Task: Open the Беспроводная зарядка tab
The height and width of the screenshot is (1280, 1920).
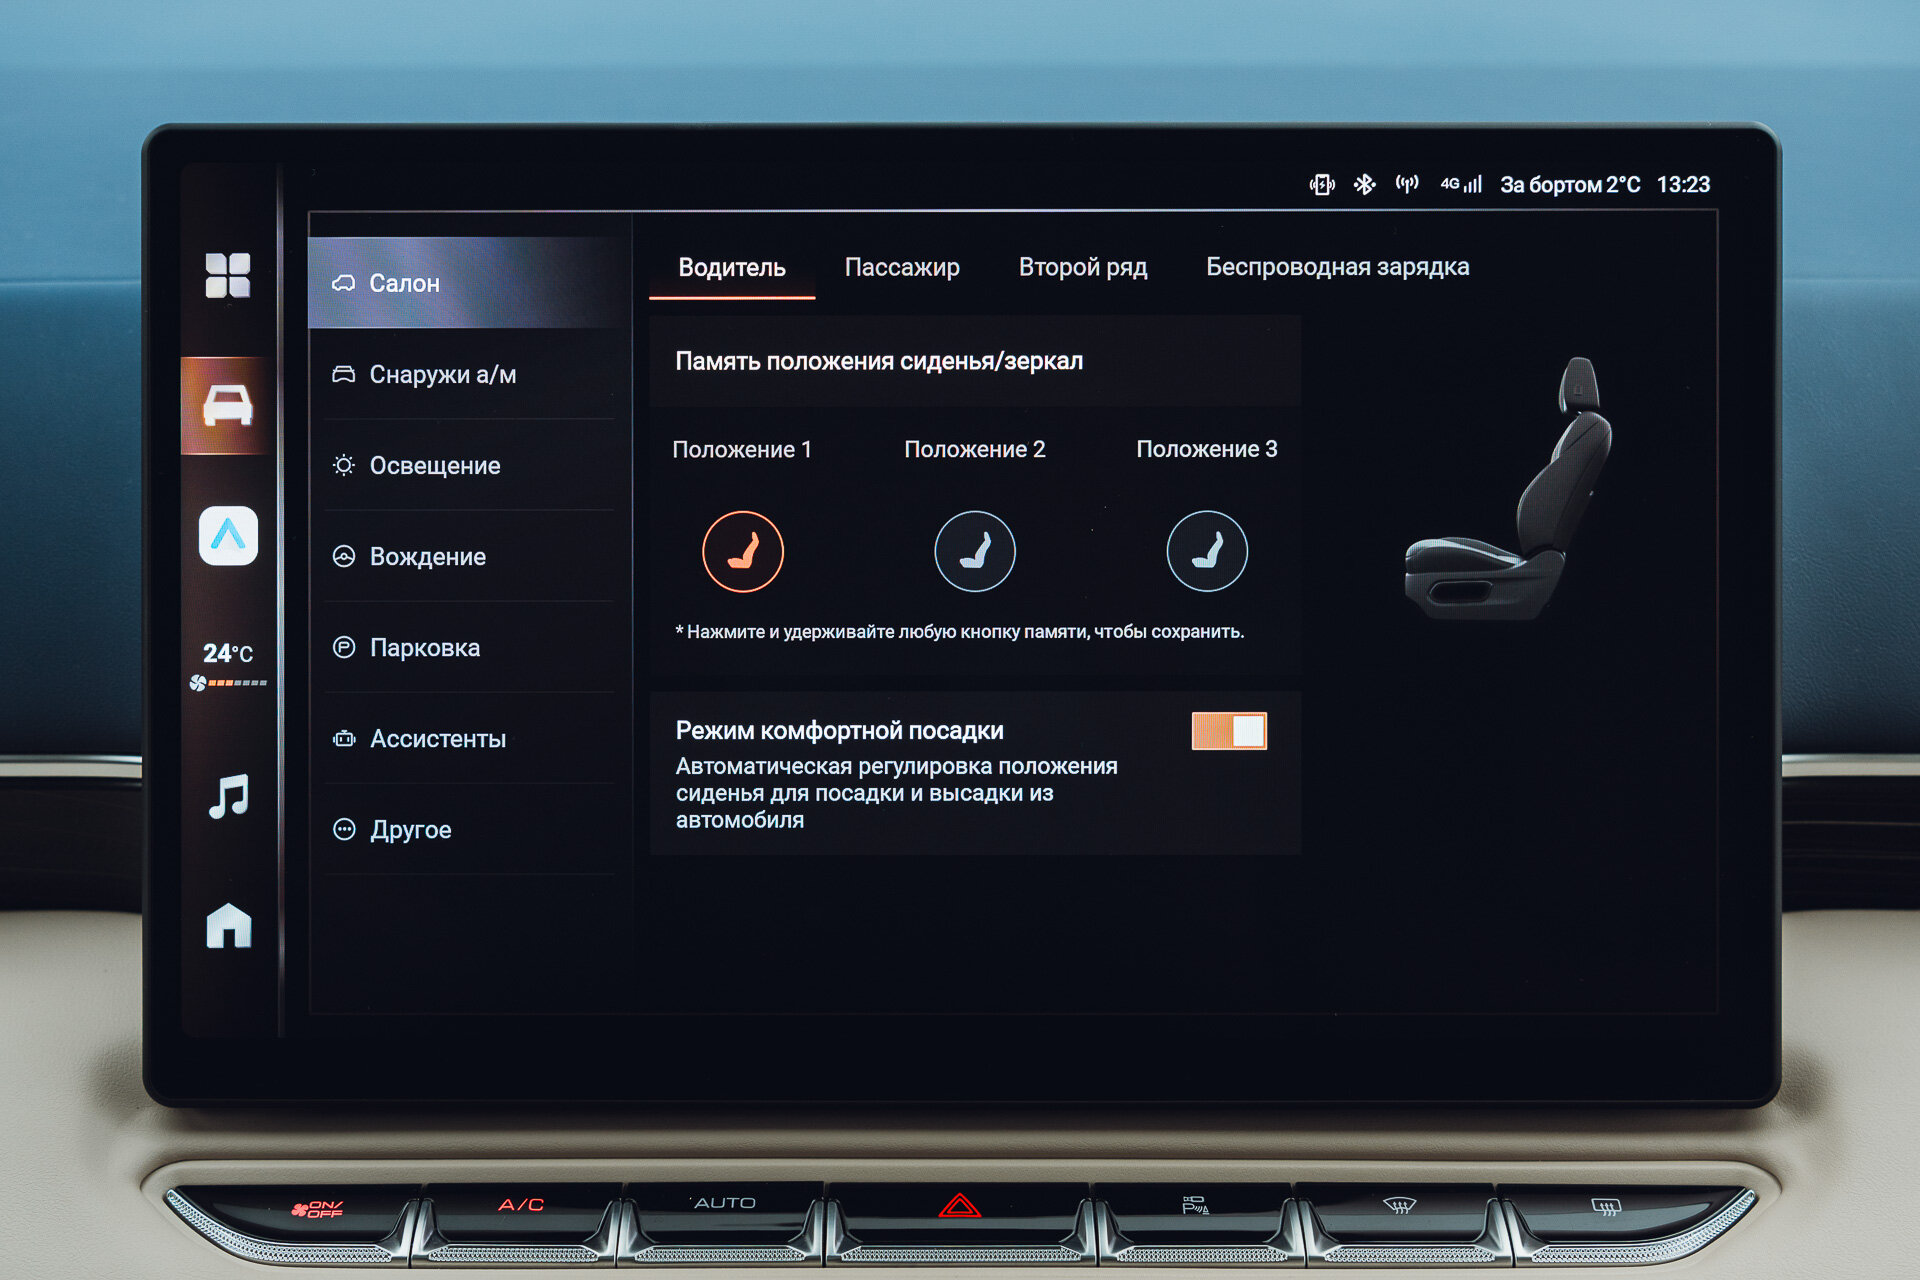Action: pos(1337,267)
